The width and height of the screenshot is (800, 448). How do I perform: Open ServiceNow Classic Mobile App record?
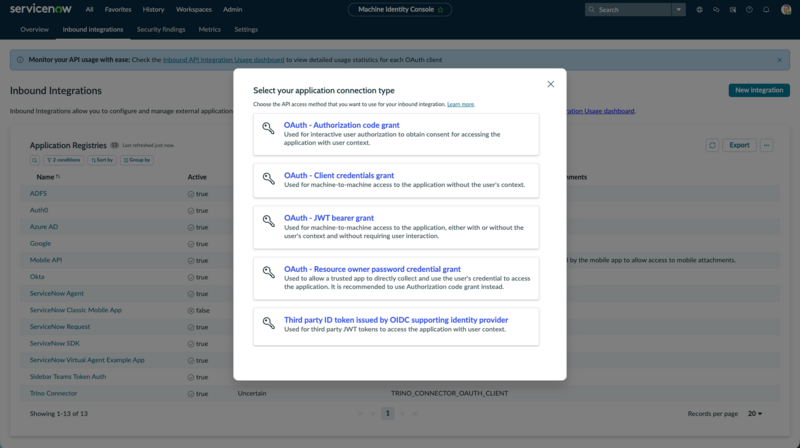[x=76, y=310]
